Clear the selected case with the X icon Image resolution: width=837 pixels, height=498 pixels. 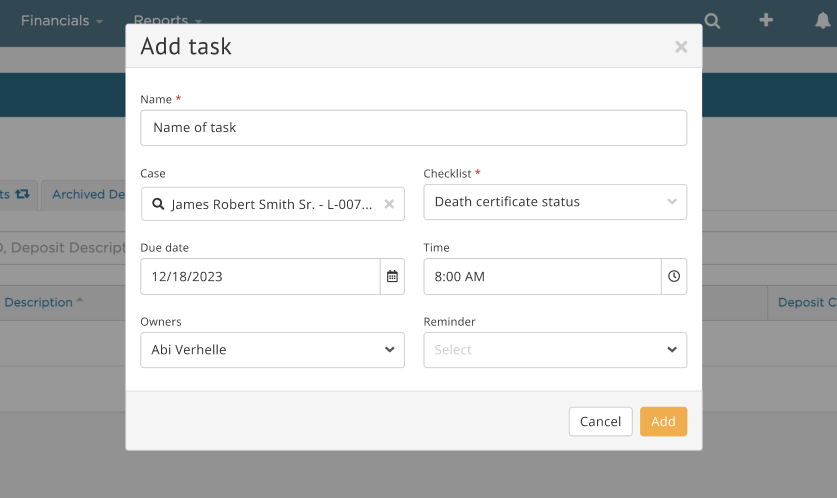coord(390,204)
